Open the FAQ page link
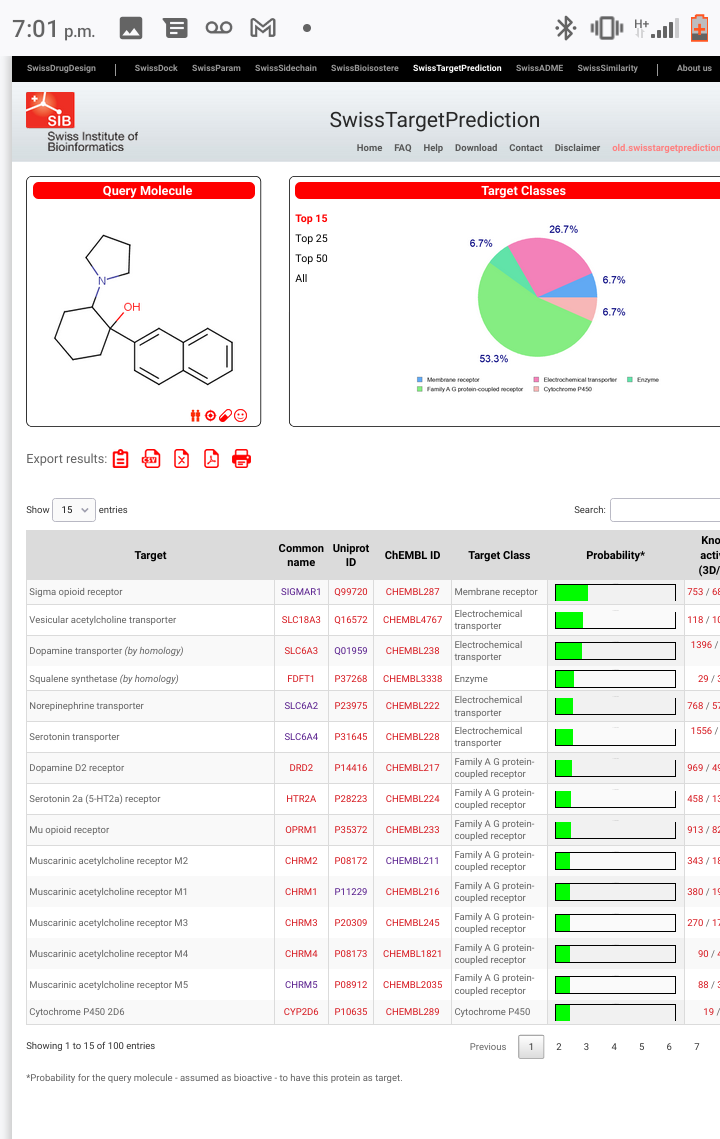The image size is (720, 1139). [403, 147]
